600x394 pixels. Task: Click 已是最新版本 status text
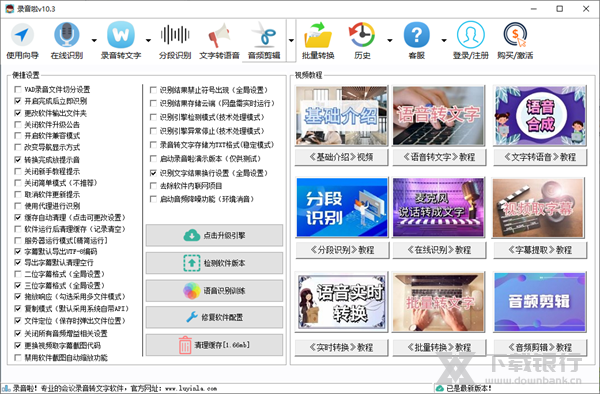[x=469, y=388]
